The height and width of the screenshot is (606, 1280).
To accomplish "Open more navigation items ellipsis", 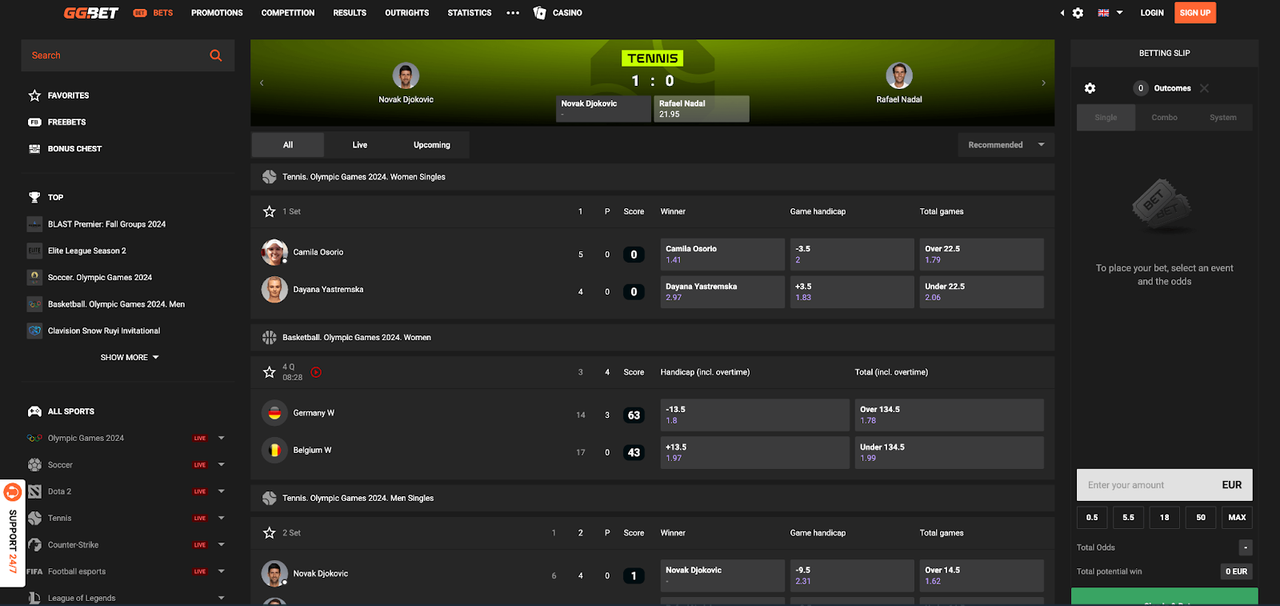I will pos(513,13).
